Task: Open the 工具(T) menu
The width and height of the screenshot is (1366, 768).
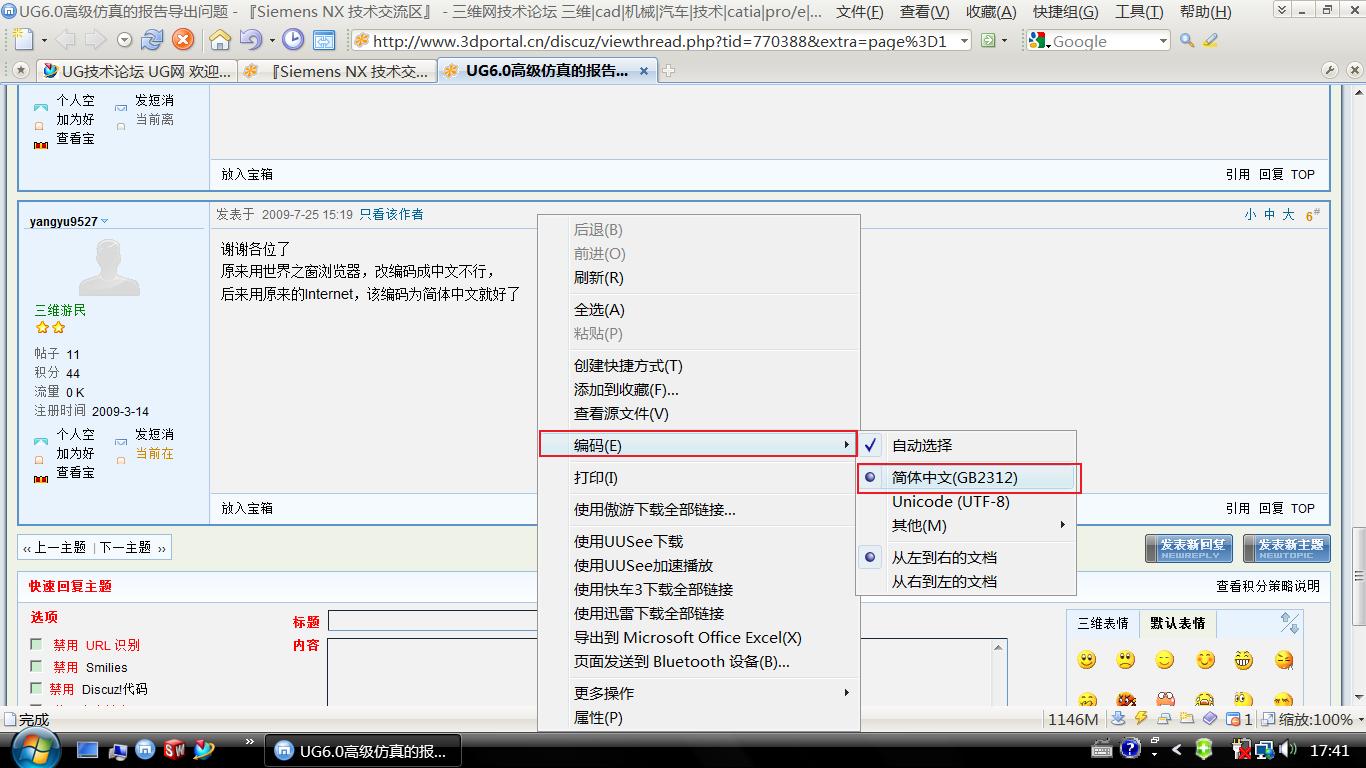Action: pos(1139,12)
